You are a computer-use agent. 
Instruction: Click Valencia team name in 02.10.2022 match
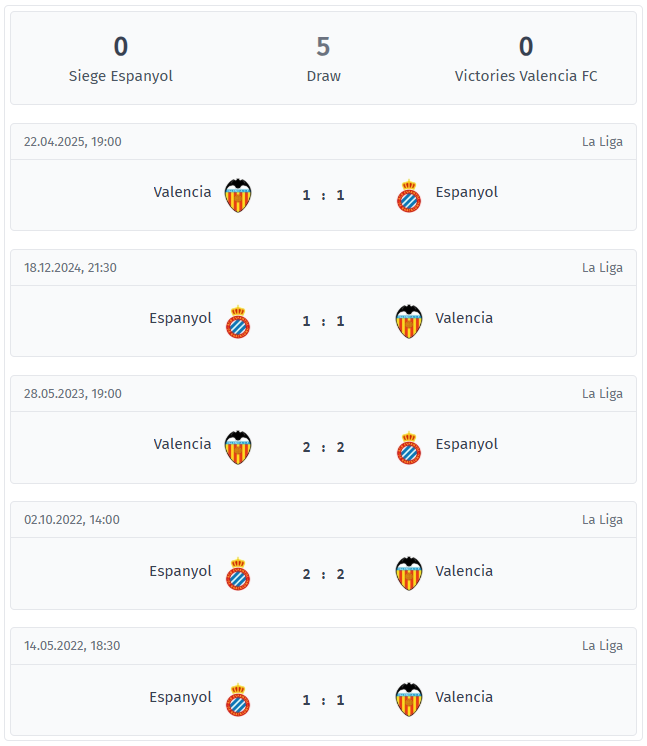[x=464, y=570]
